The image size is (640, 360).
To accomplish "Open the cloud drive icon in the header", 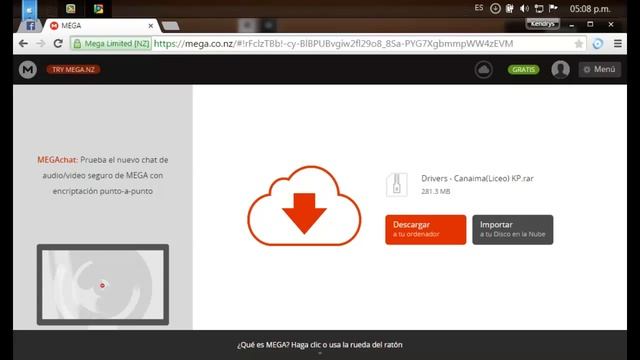I will pyautogui.click(x=484, y=70).
